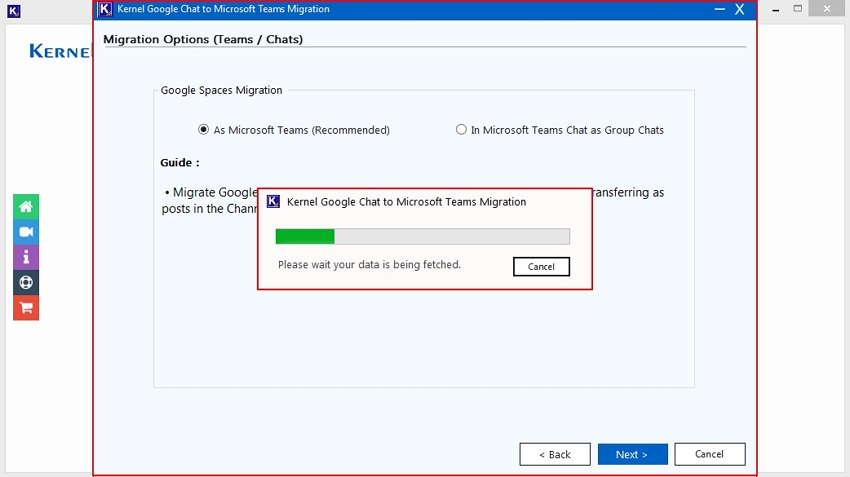850x477 pixels.
Task: Click 'Please wait your data is being fetched' text
Action: tap(369, 265)
